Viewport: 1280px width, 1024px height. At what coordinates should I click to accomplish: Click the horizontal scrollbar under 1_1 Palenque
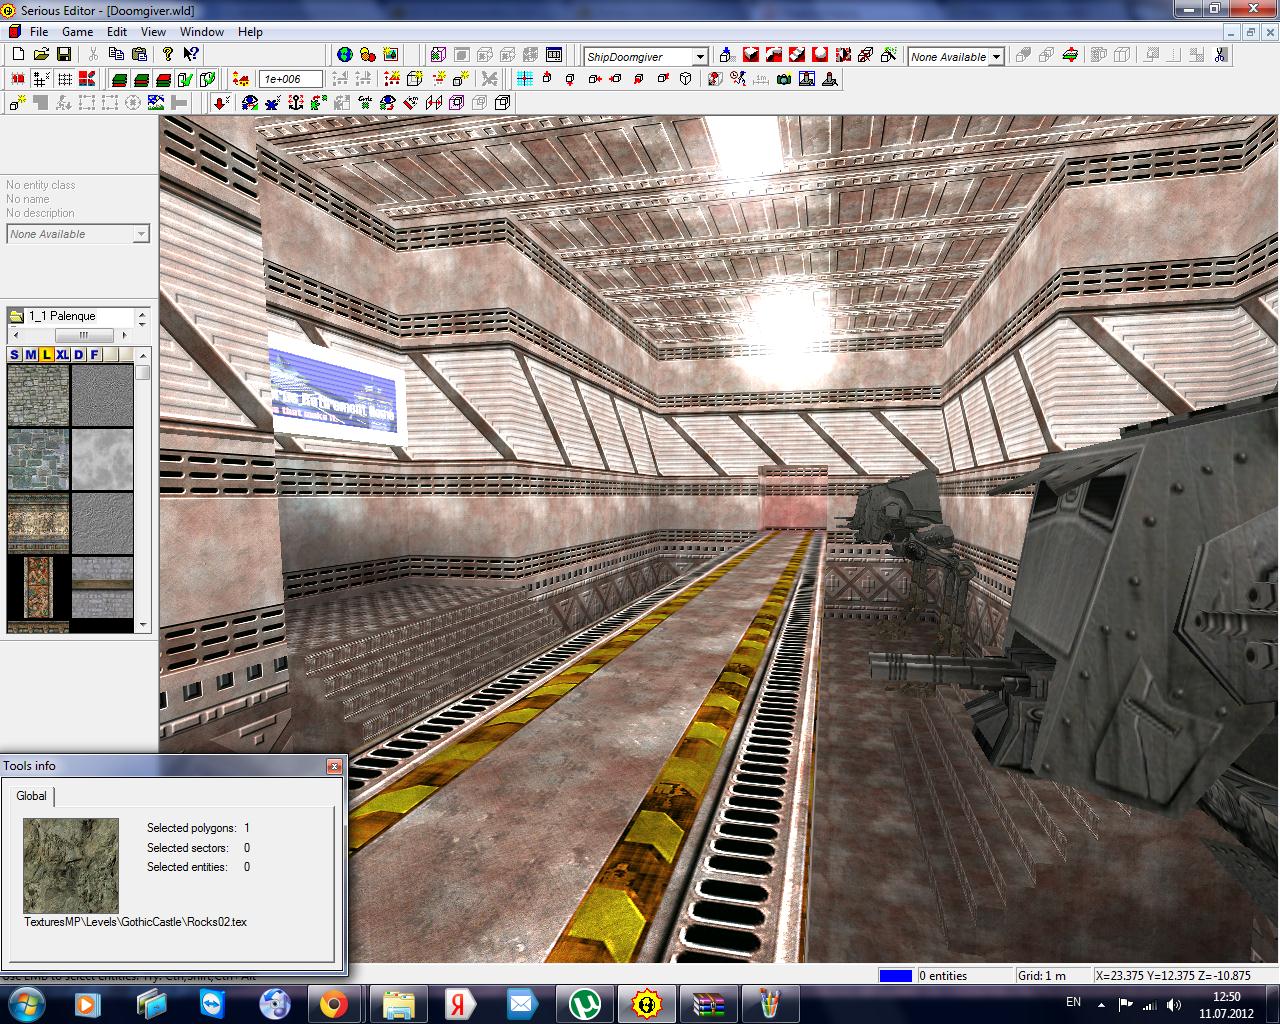coord(82,335)
